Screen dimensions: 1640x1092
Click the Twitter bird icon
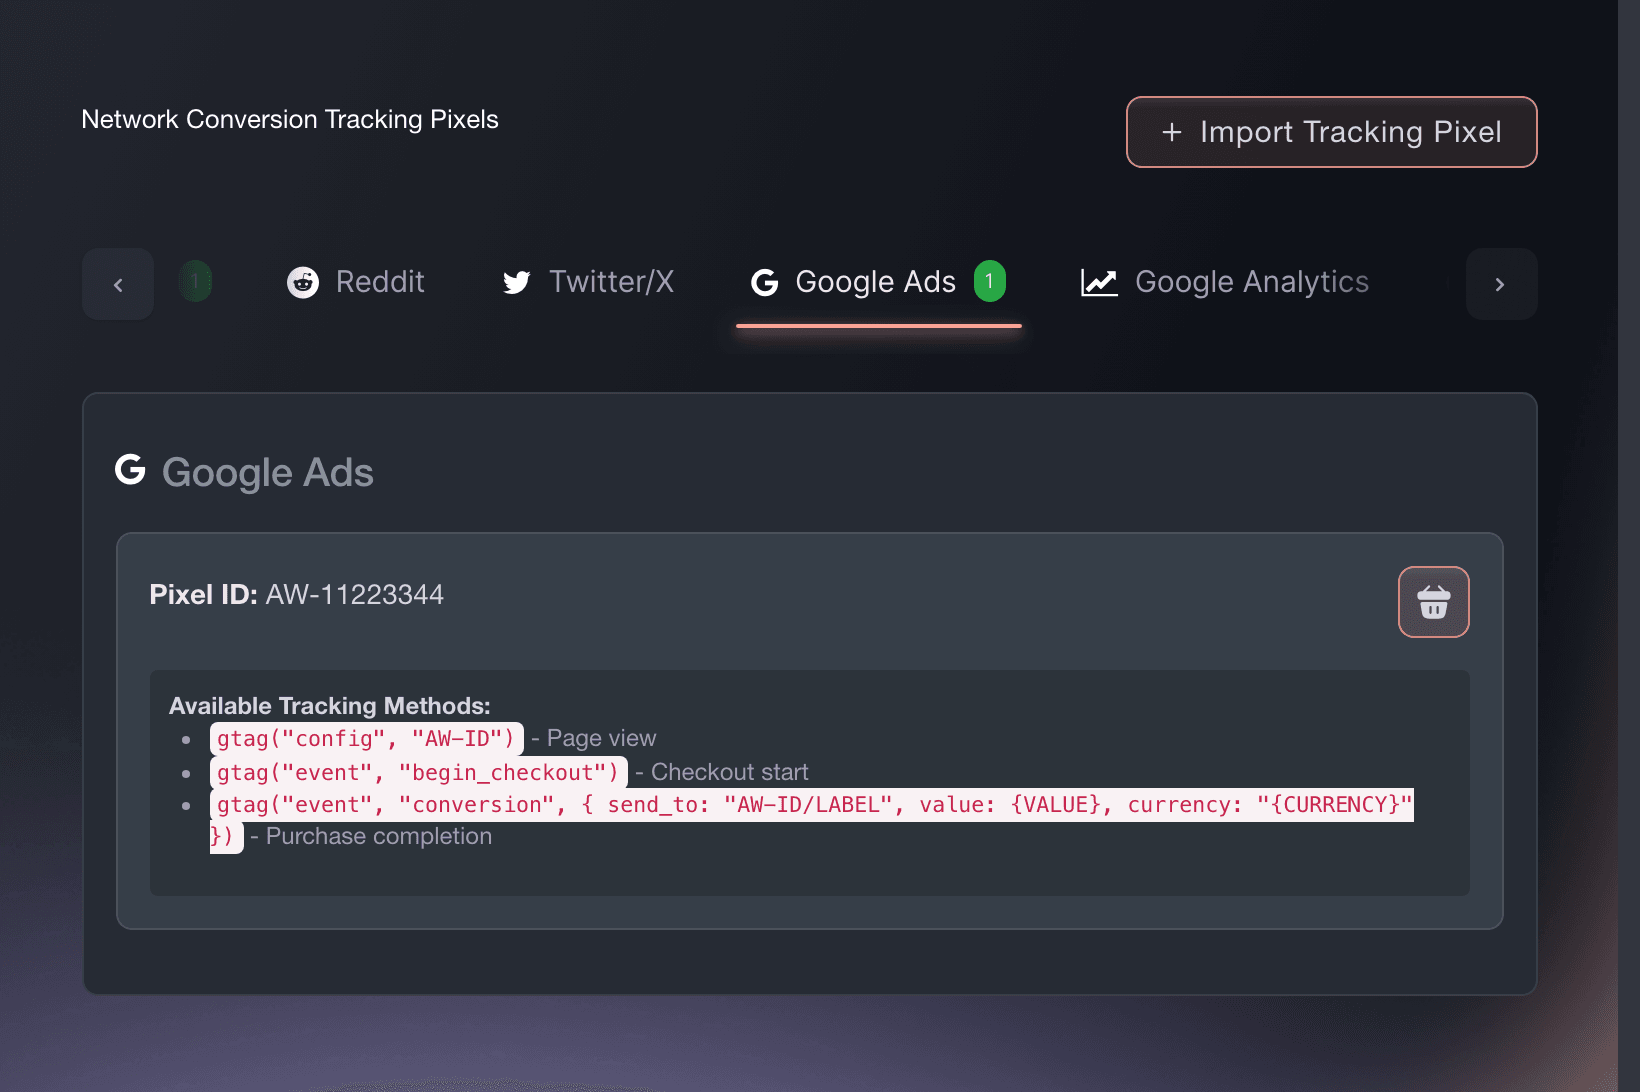tap(517, 283)
